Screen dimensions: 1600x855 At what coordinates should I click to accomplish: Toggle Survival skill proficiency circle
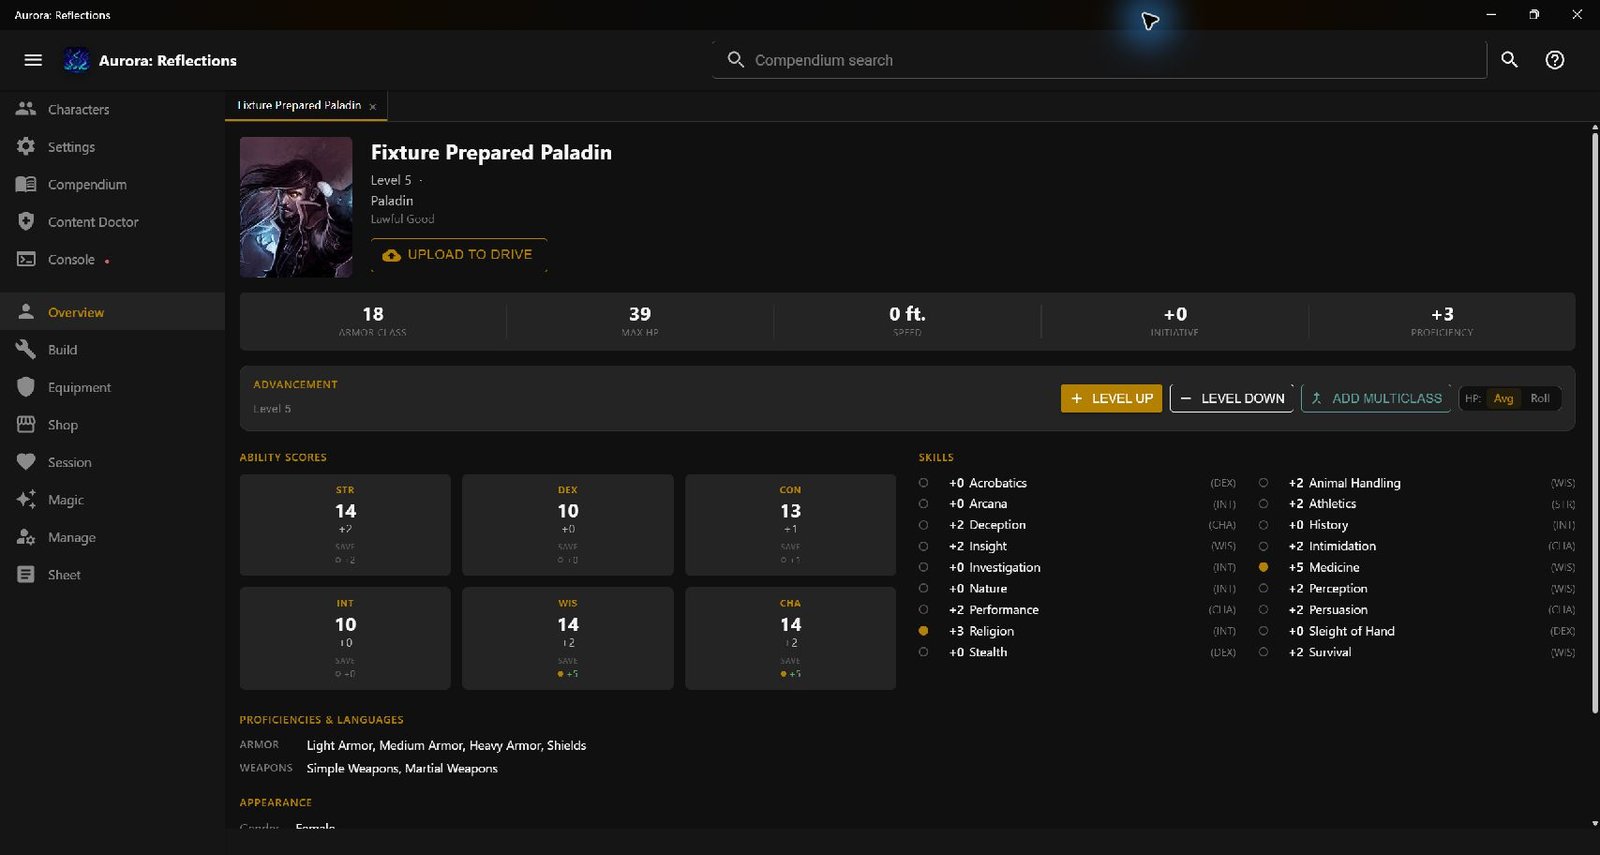point(1263,652)
